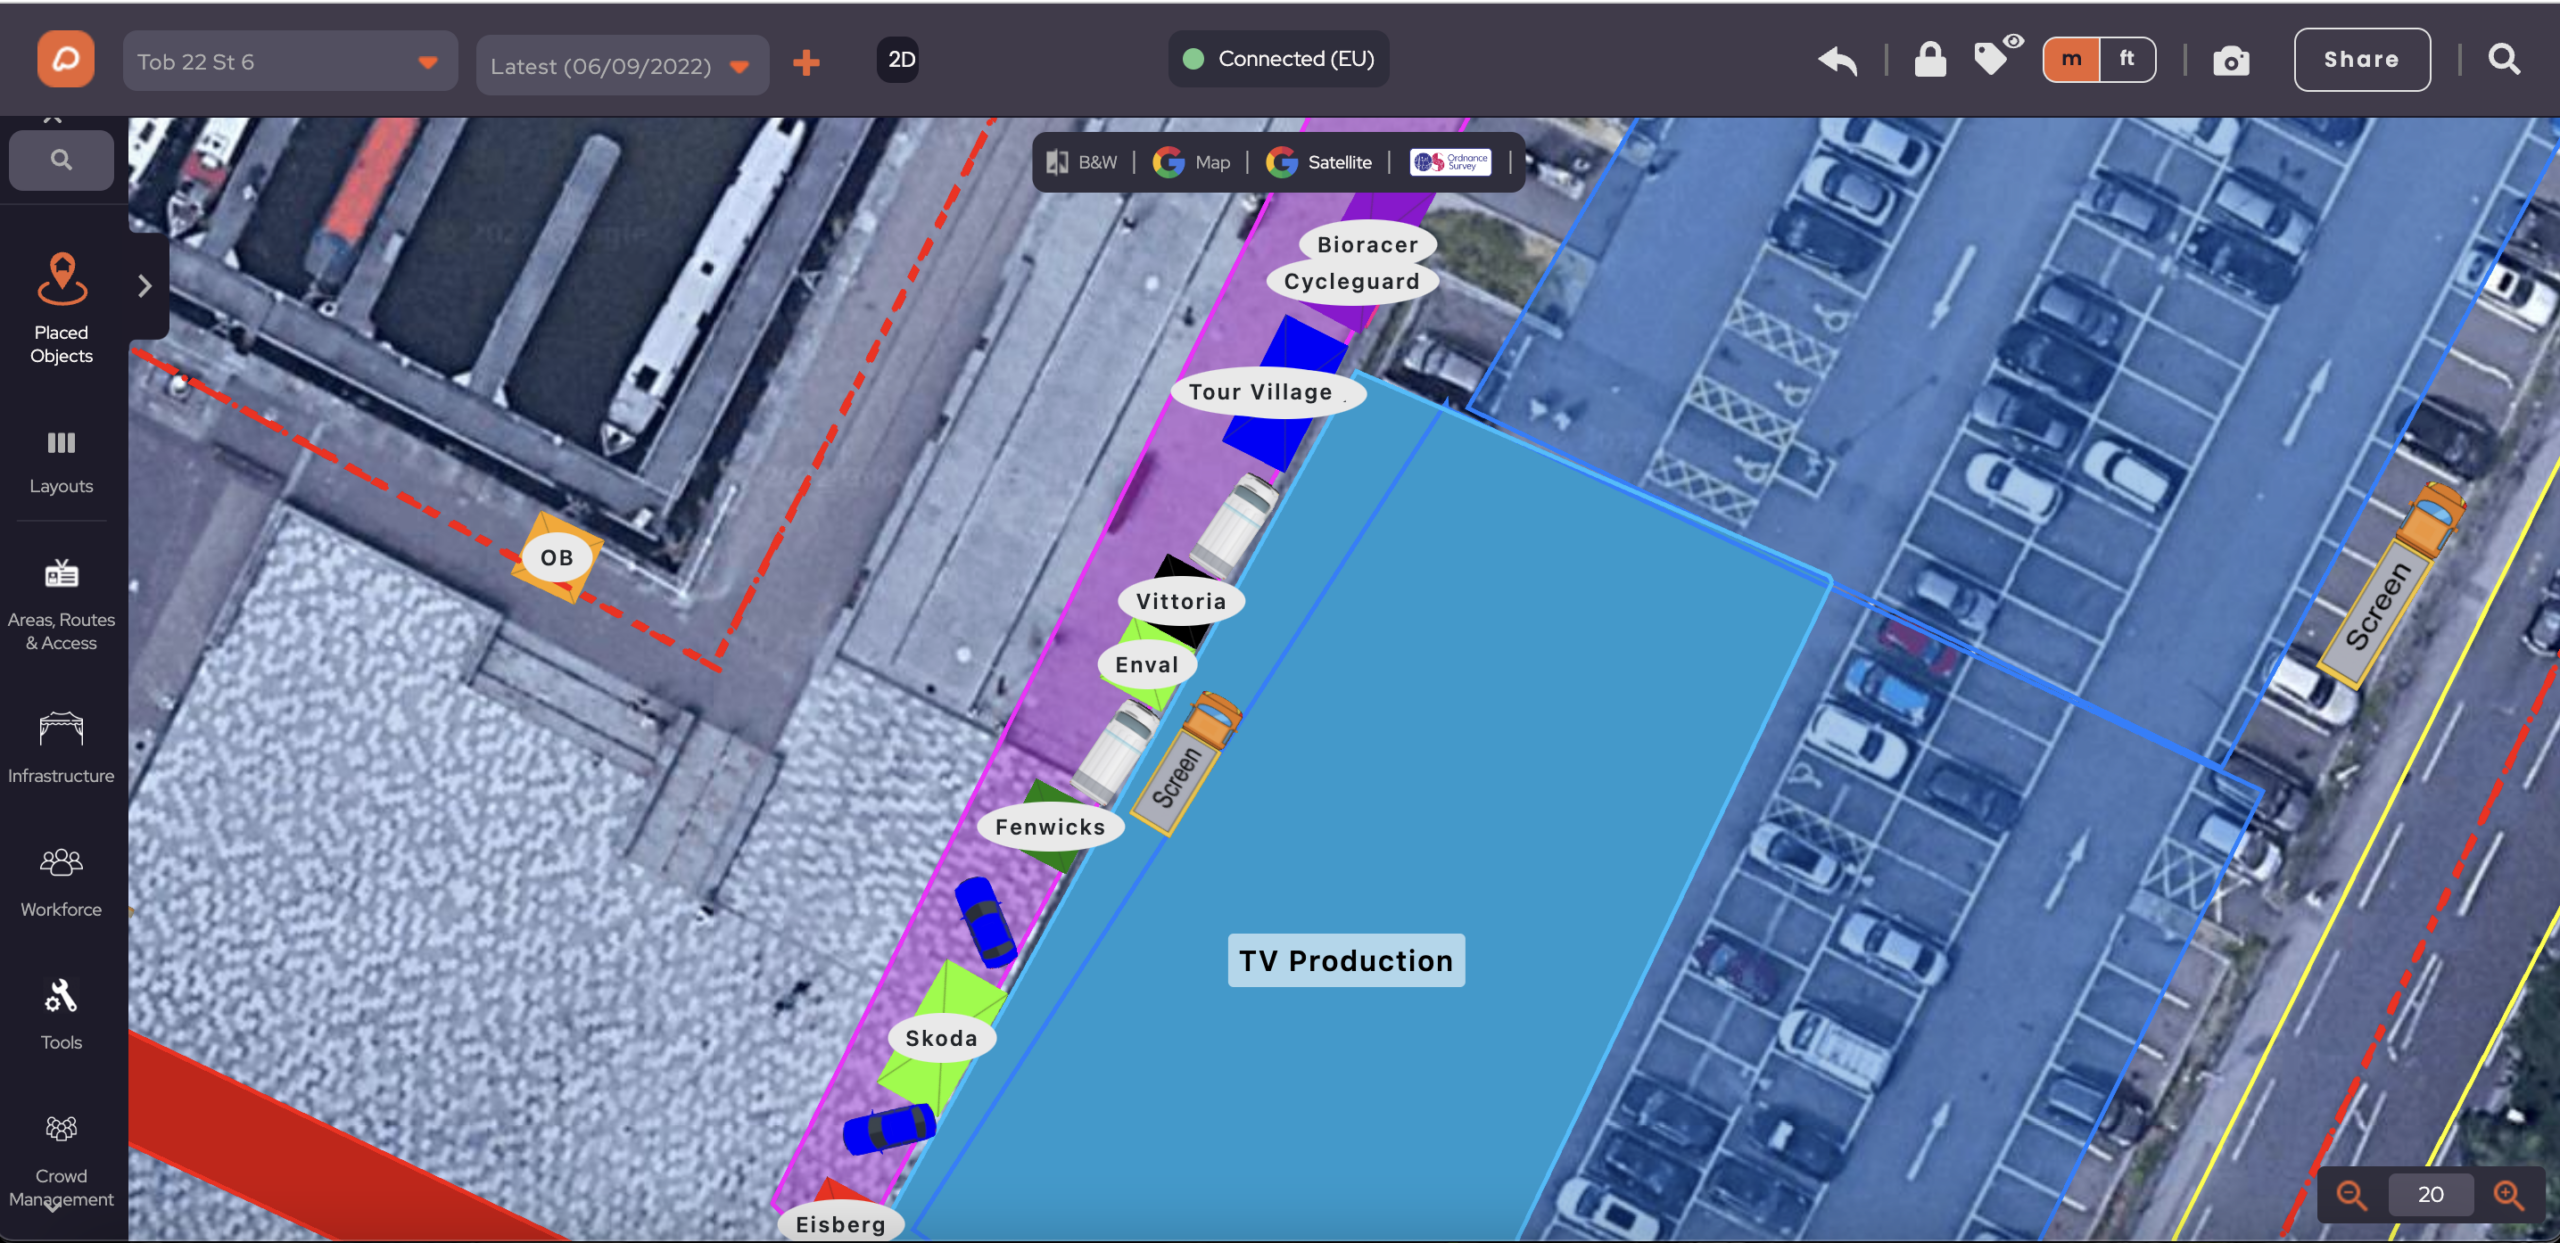The width and height of the screenshot is (2560, 1243).
Task: Switch units to feet
Action: [2127, 59]
